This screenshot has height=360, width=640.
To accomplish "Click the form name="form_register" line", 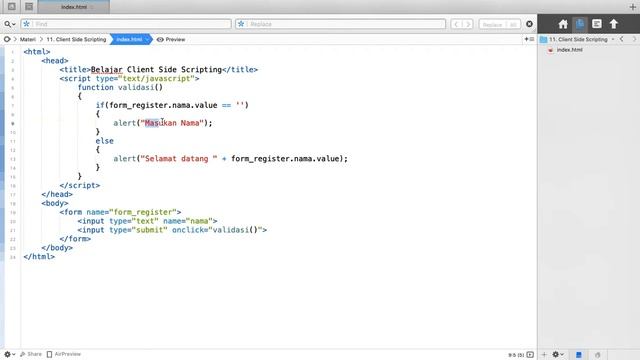I will [x=120, y=212].
